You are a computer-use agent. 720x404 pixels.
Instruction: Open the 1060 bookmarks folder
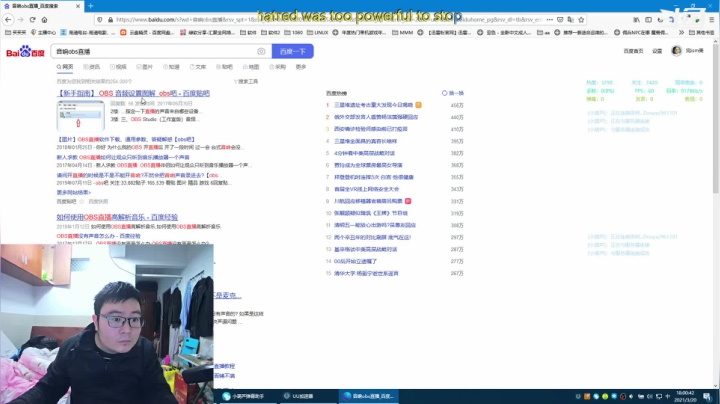click(x=294, y=33)
